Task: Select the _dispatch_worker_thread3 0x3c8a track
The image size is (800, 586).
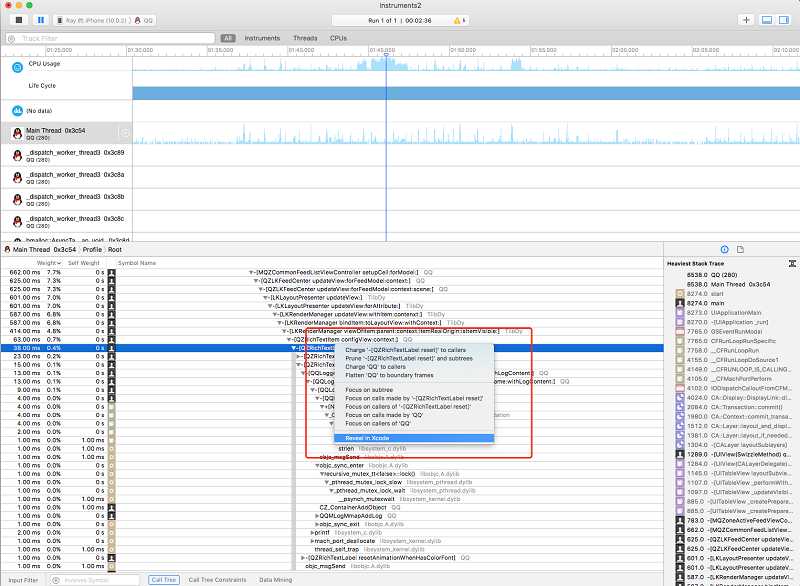Action: (66, 177)
